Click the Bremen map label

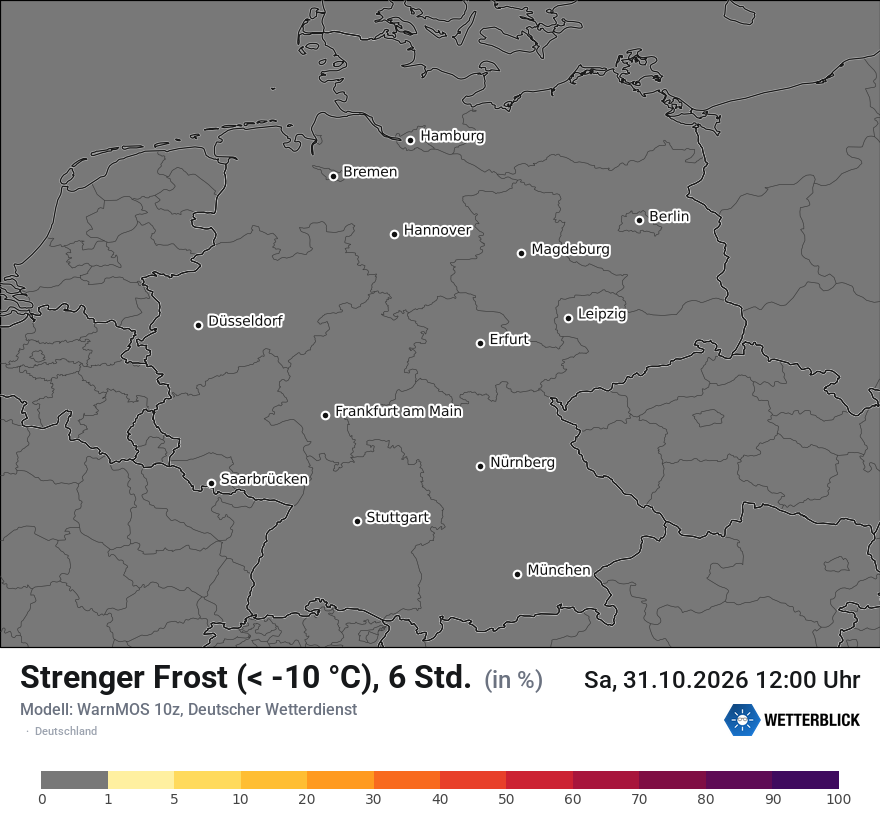[370, 172]
